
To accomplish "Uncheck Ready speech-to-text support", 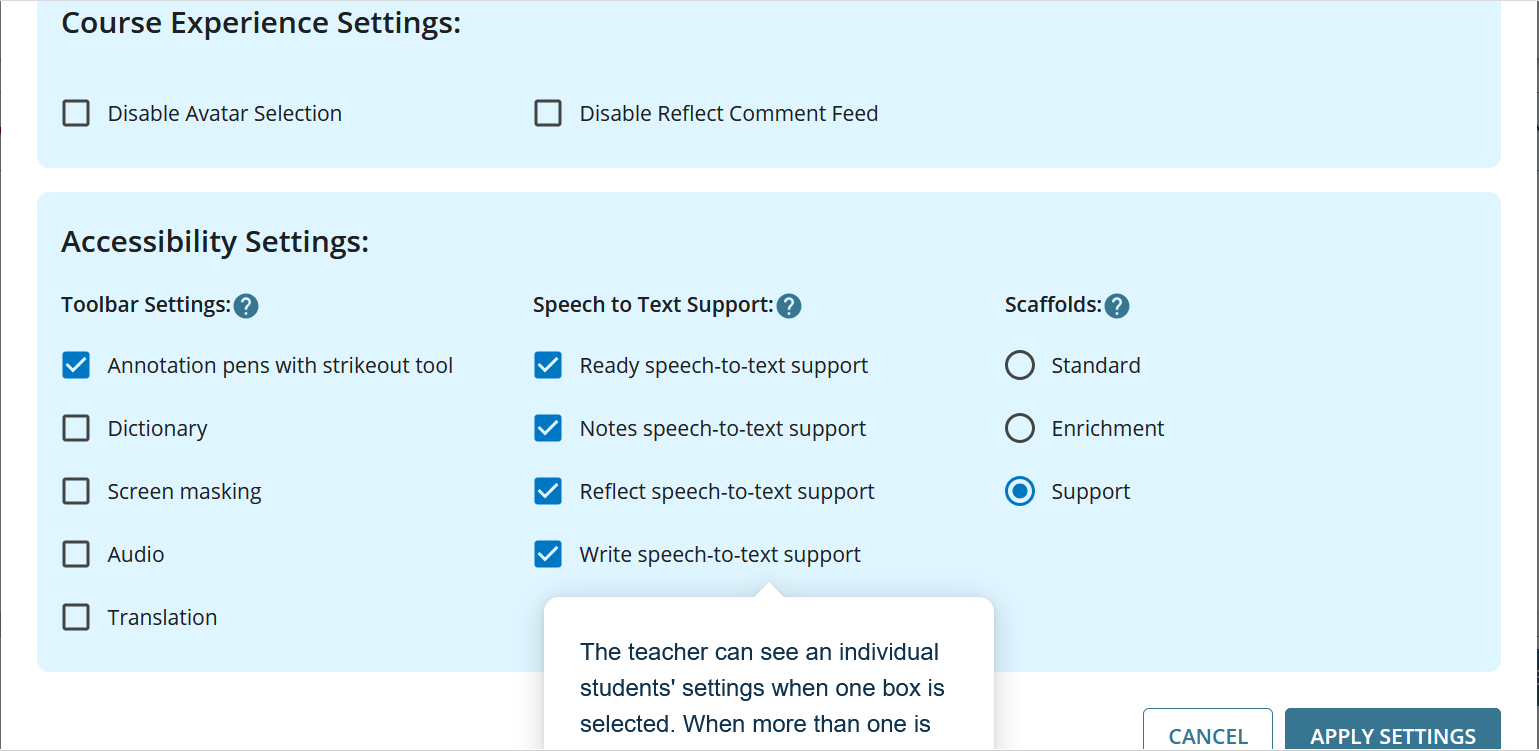I will pos(548,365).
